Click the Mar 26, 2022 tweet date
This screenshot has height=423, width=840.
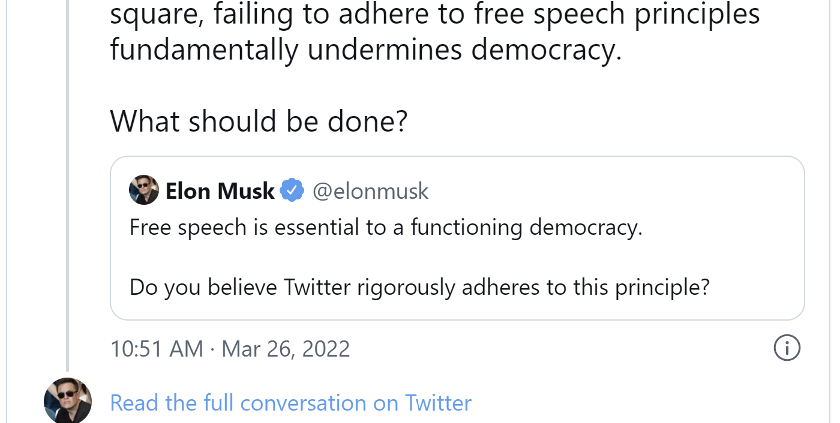[285, 349]
